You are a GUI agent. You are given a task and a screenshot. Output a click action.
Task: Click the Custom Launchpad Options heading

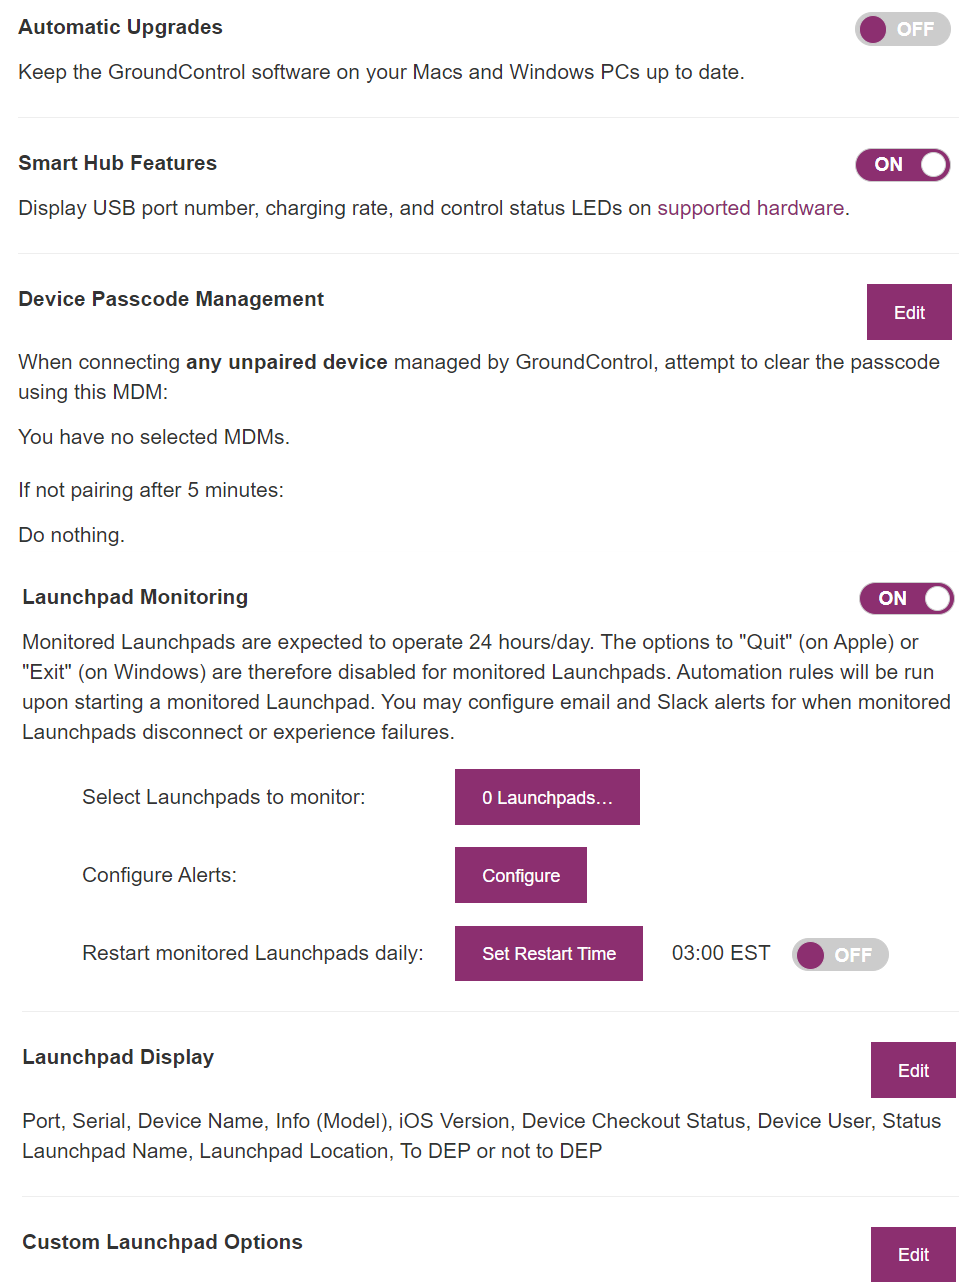click(x=162, y=1242)
